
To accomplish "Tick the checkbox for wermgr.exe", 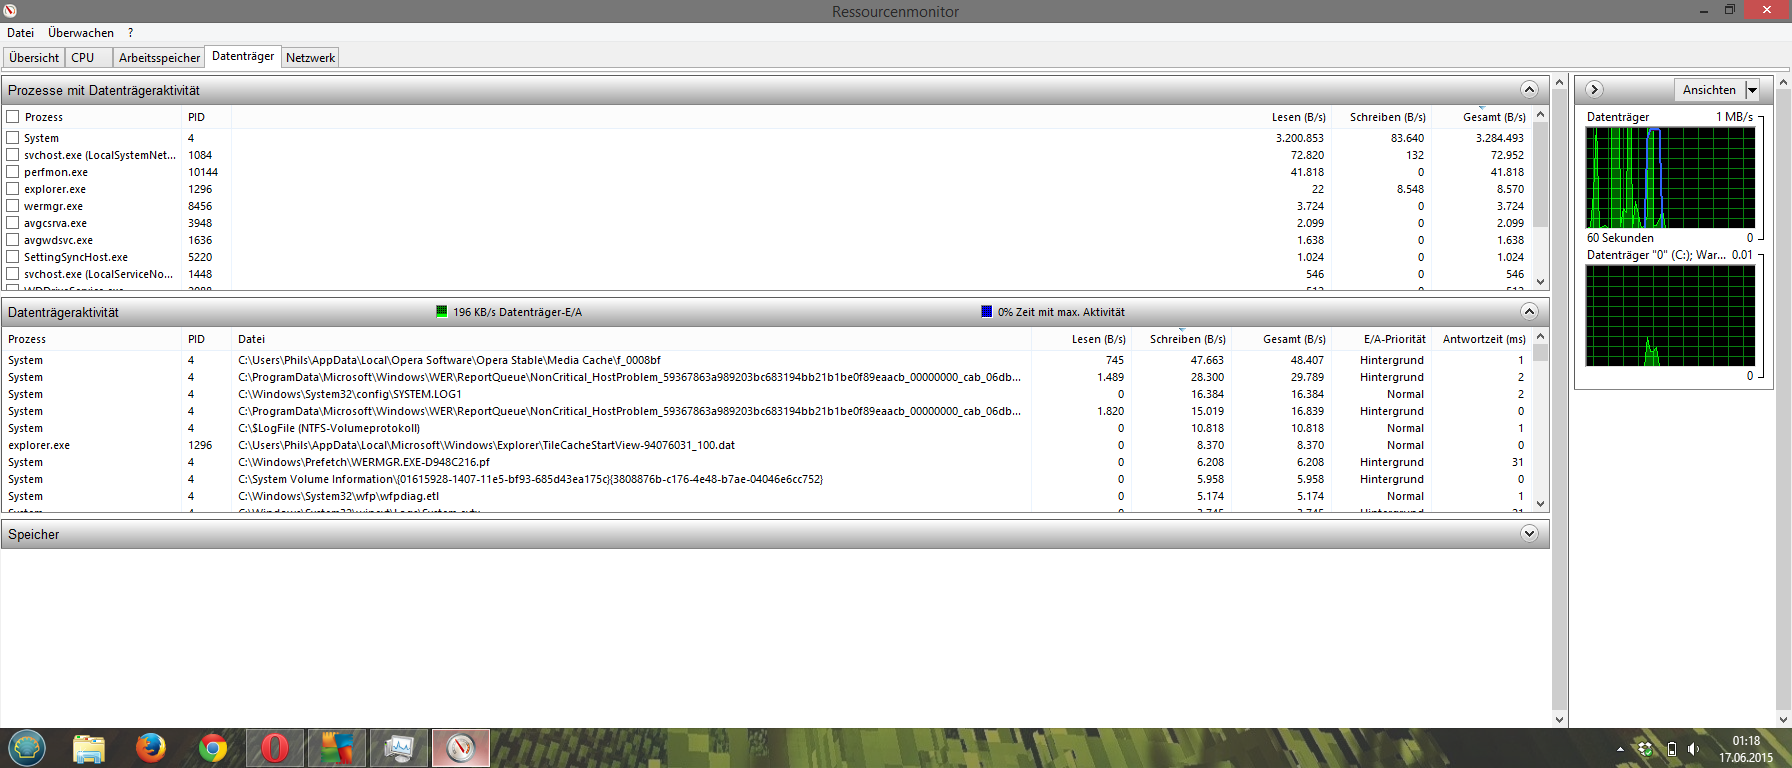I will (13, 206).
